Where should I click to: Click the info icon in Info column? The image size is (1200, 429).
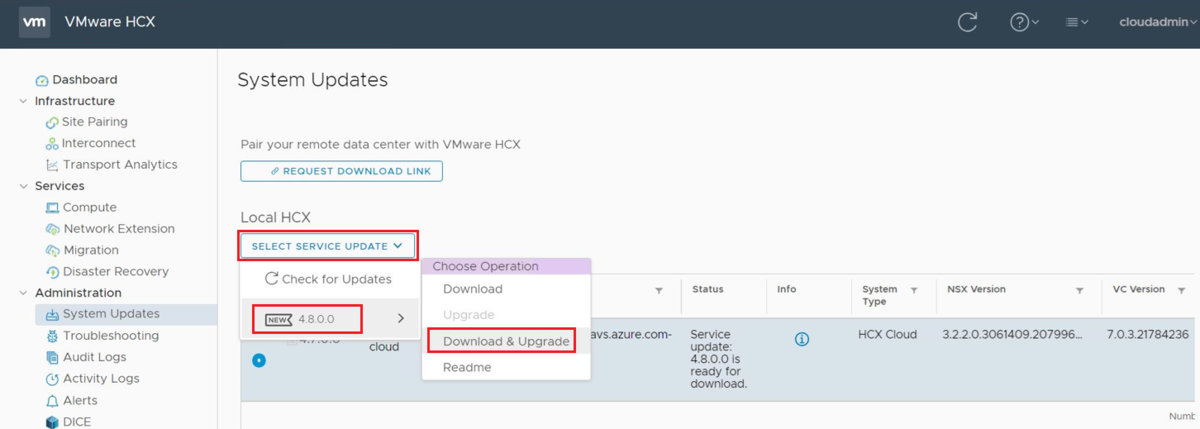(801, 339)
